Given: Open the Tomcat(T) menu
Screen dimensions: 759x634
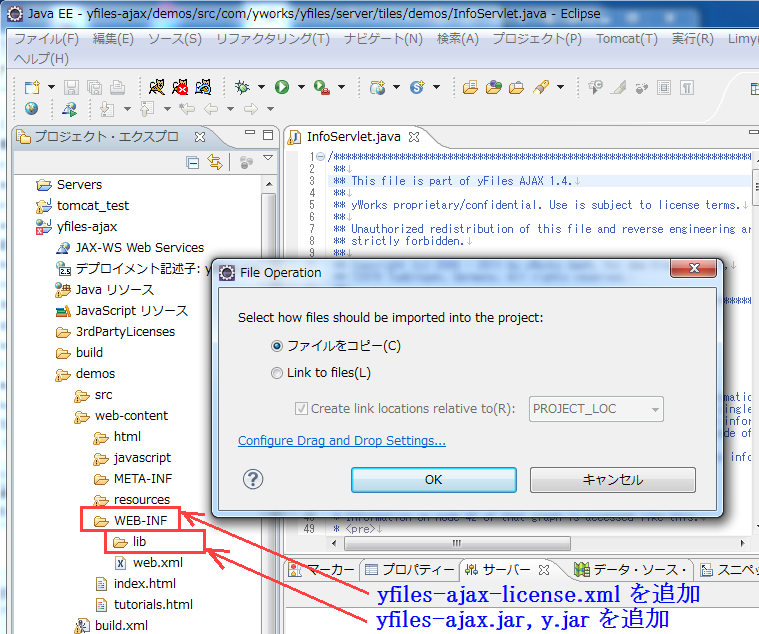Looking at the screenshot, I should [x=626, y=39].
